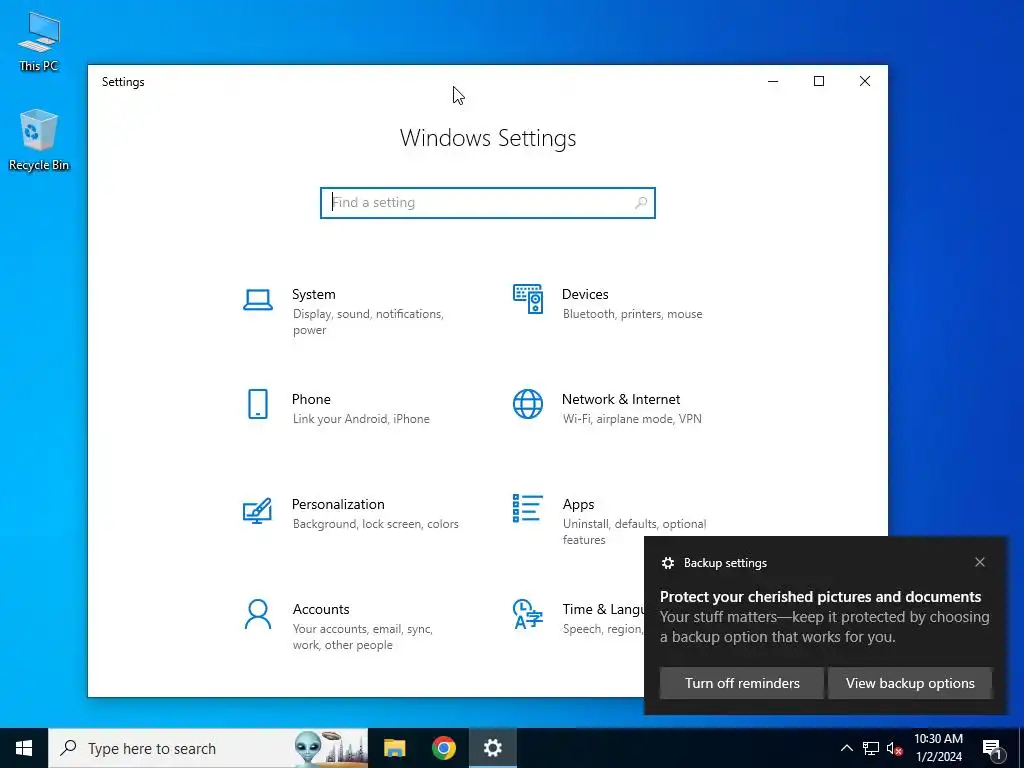Focus the Find a setting search field
1024x768 pixels.
[x=488, y=202]
